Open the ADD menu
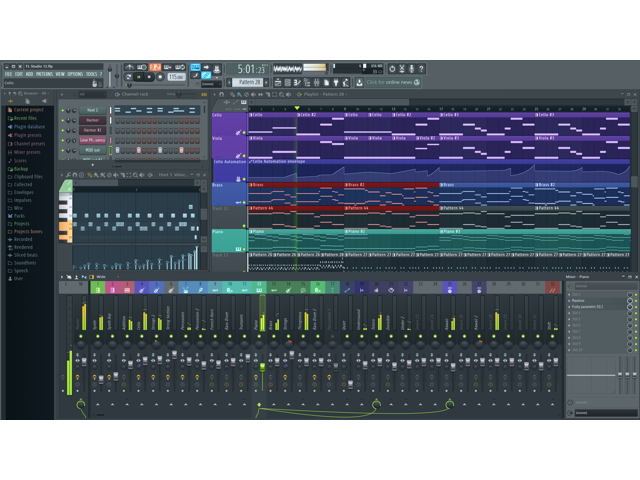The height and width of the screenshot is (480, 640). (29, 74)
